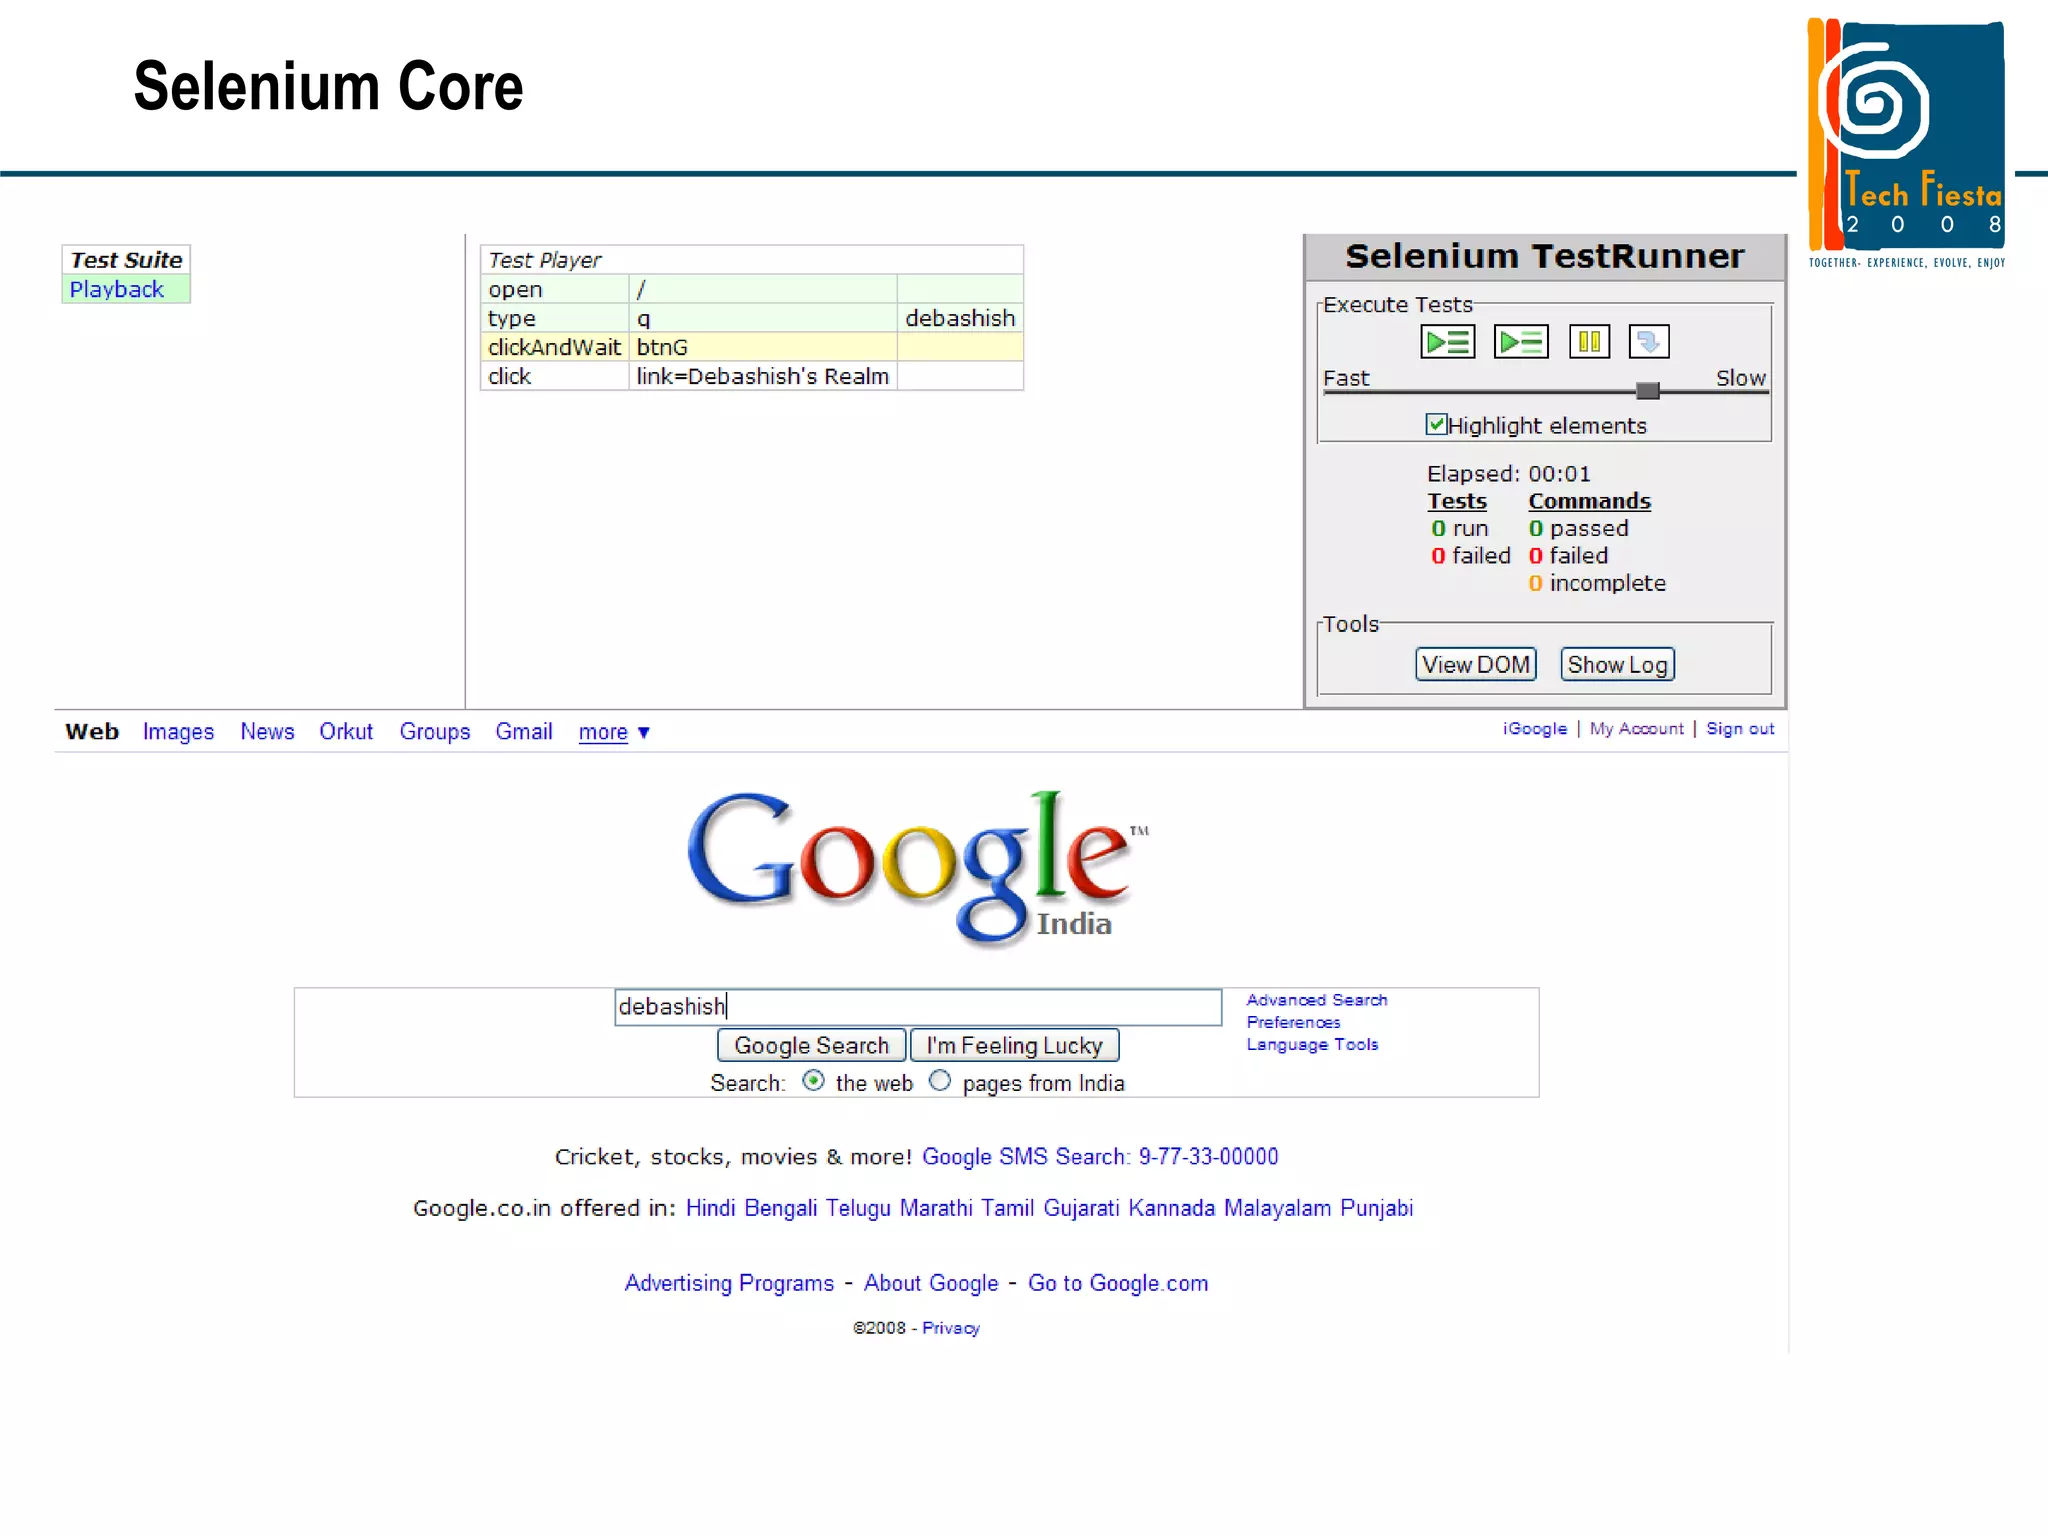Click the blue Step arrow icon

coord(1648,342)
